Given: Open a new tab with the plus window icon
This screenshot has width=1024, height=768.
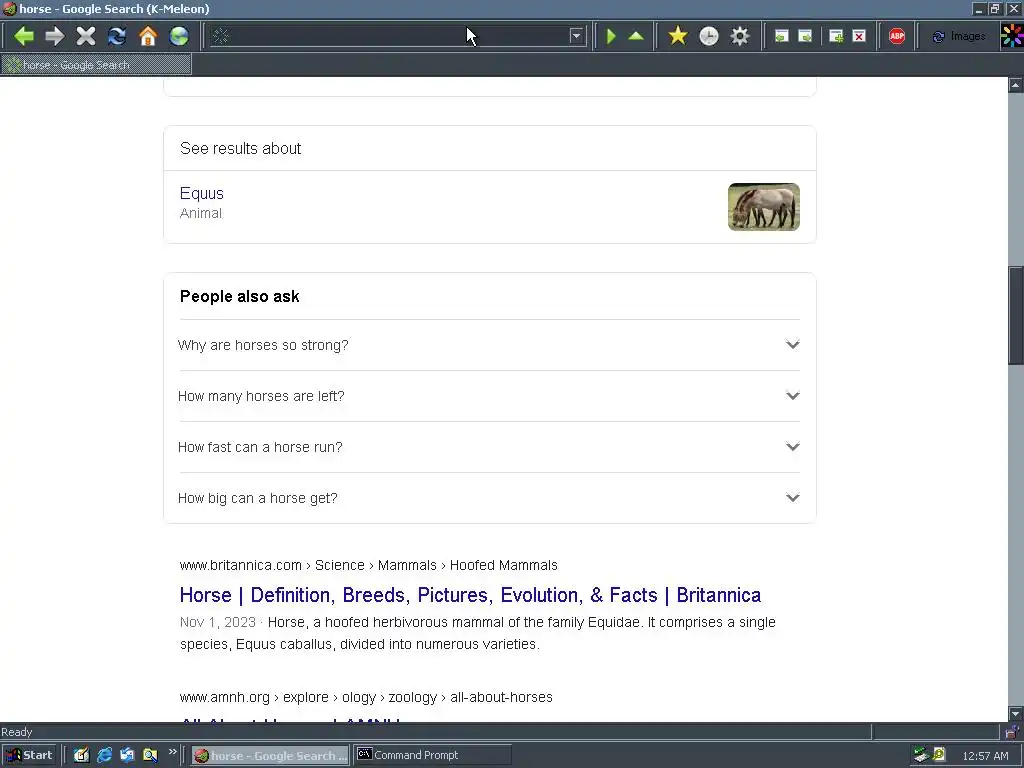Looking at the screenshot, I should (836, 37).
